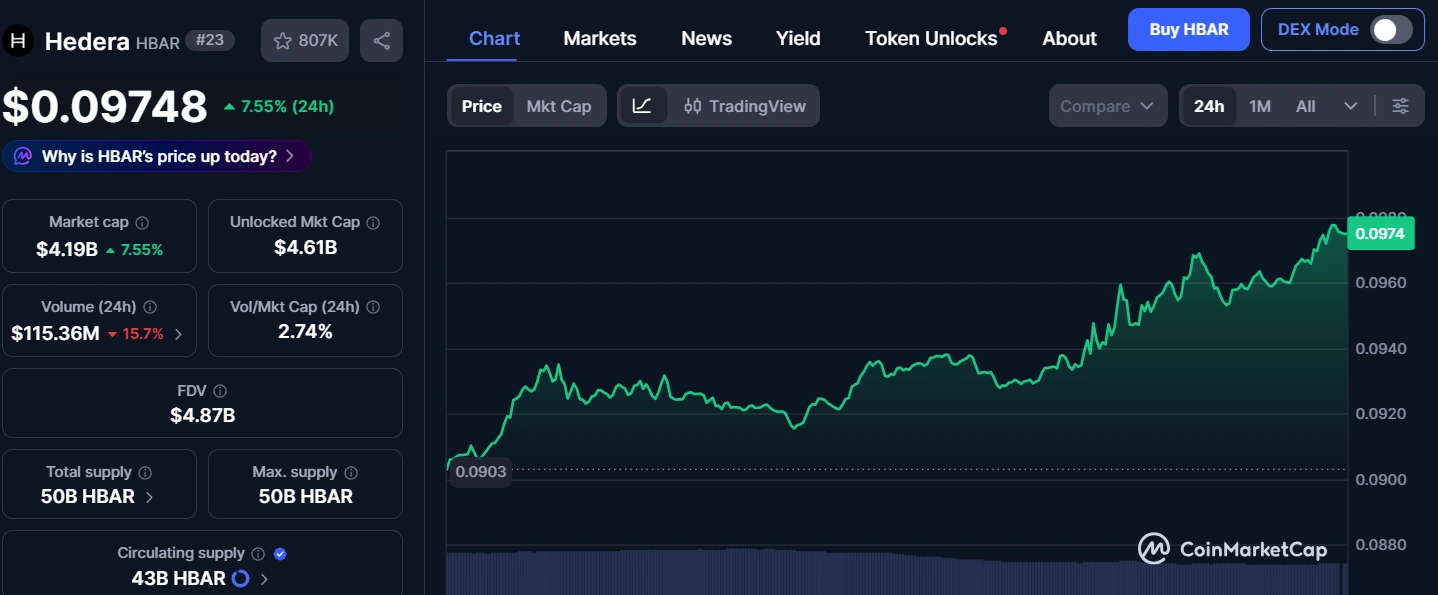The height and width of the screenshot is (595, 1438).
Task: Click the 0.0974 current price label
Action: coord(1380,234)
